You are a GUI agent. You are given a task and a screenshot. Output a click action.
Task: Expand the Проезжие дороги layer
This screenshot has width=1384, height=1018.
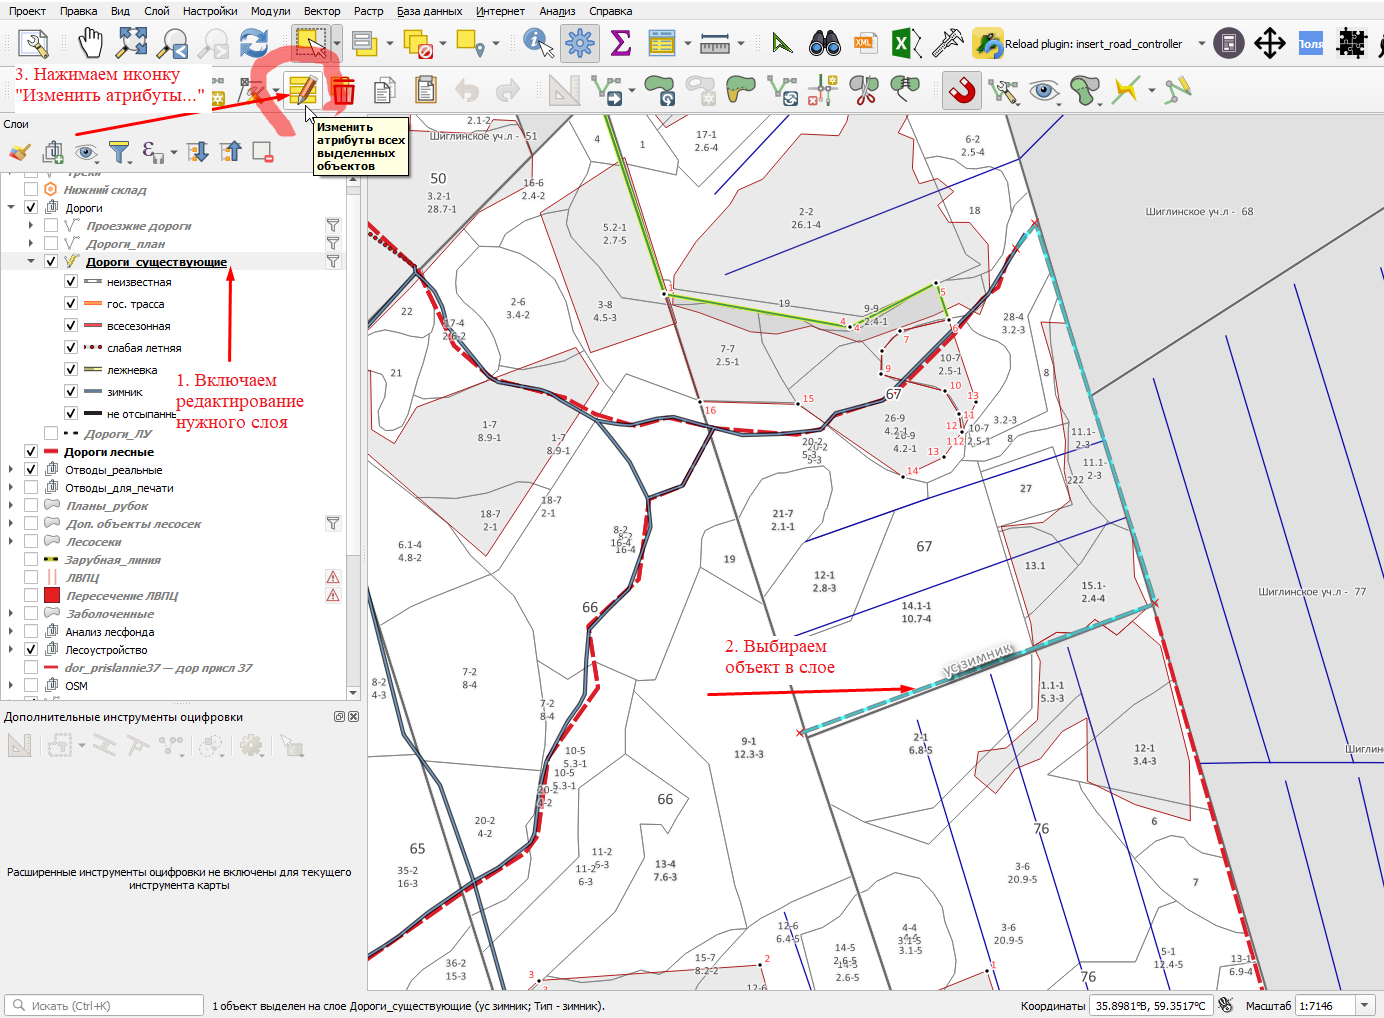(x=31, y=225)
